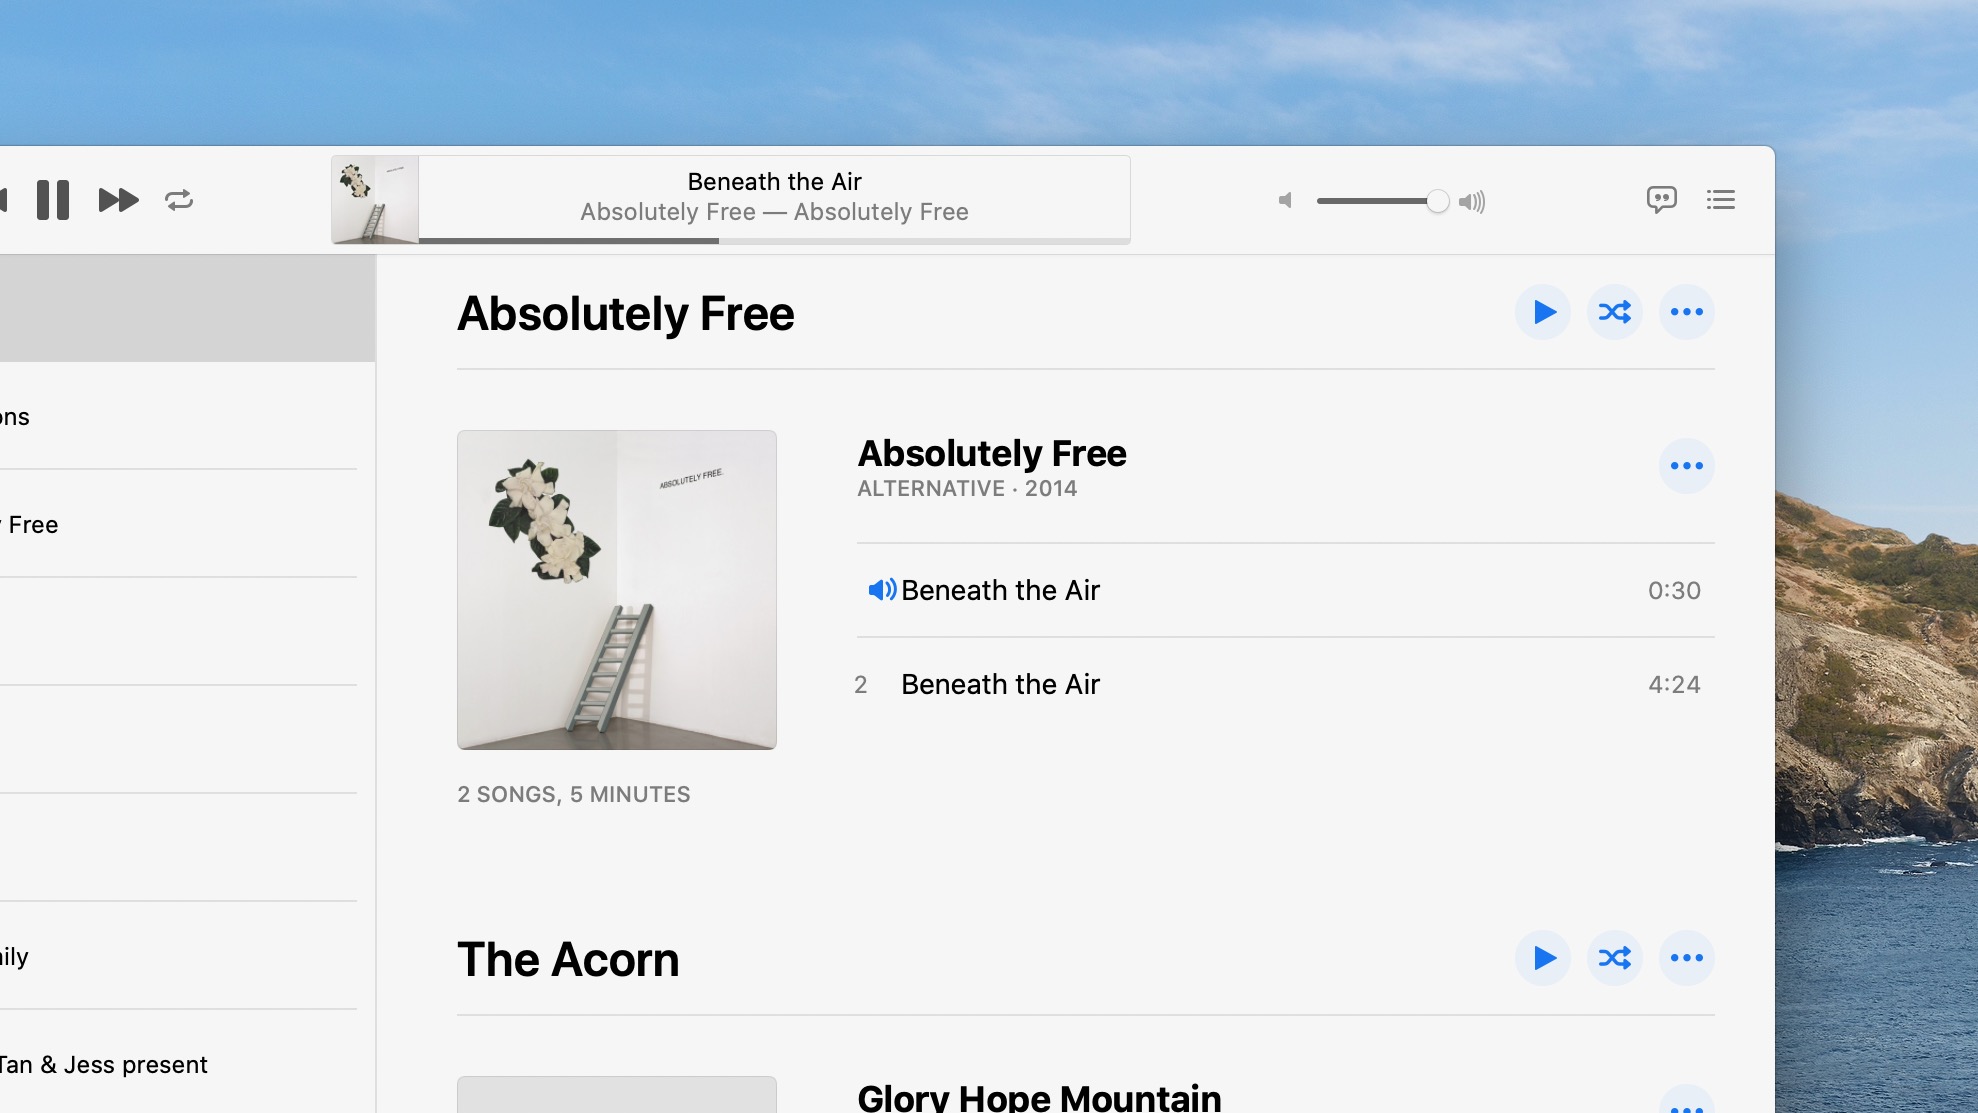Shuffle songs by Absolutely Free
This screenshot has height=1113, width=1978.
point(1615,312)
